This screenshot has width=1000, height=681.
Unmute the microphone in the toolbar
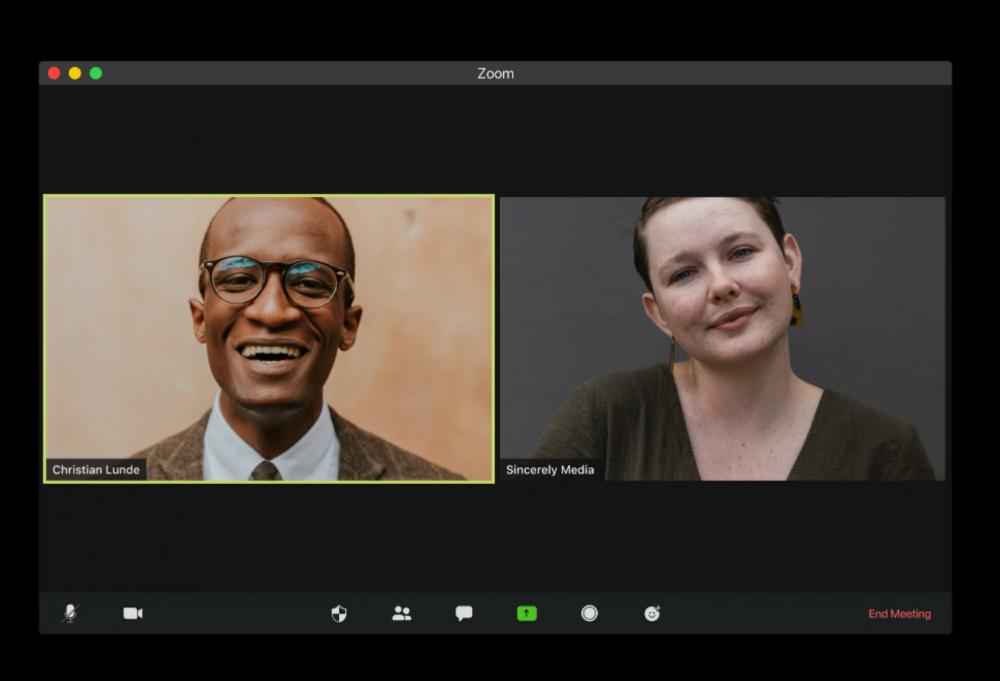[70, 613]
